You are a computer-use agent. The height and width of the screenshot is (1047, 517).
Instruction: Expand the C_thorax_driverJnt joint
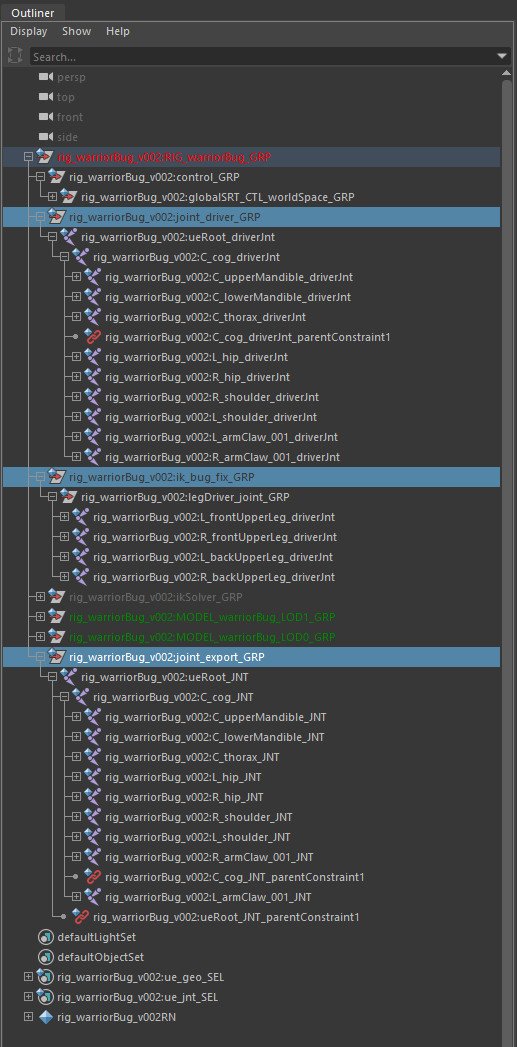[76, 317]
